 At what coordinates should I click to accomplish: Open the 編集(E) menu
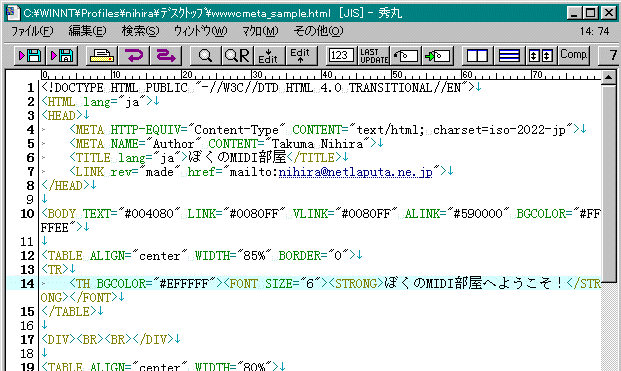(x=87, y=31)
